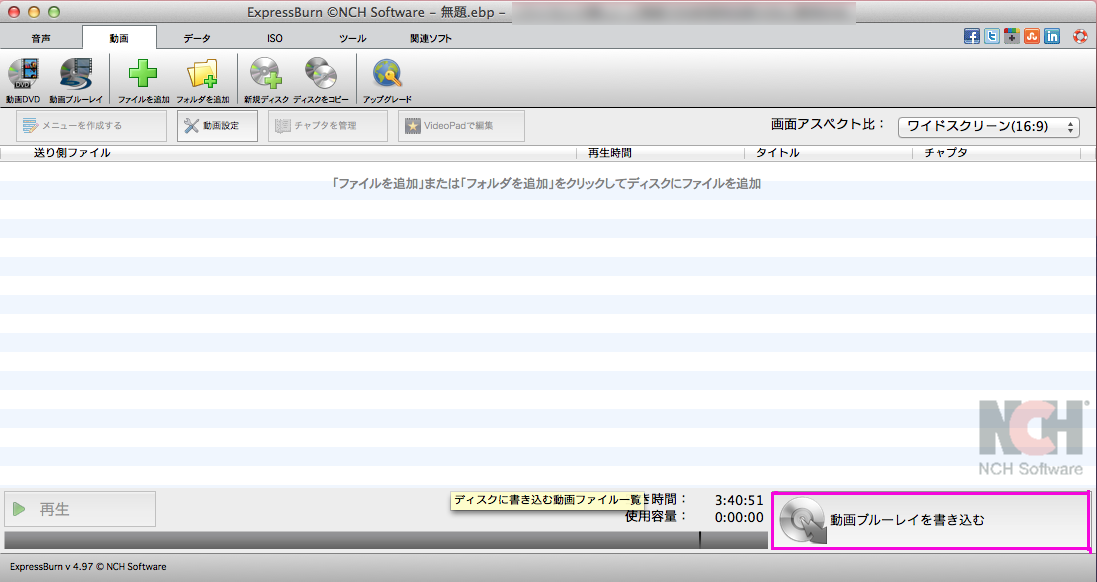
Task: Click the 画面アスペクト比 label
Action: pyautogui.click(x=828, y=125)
